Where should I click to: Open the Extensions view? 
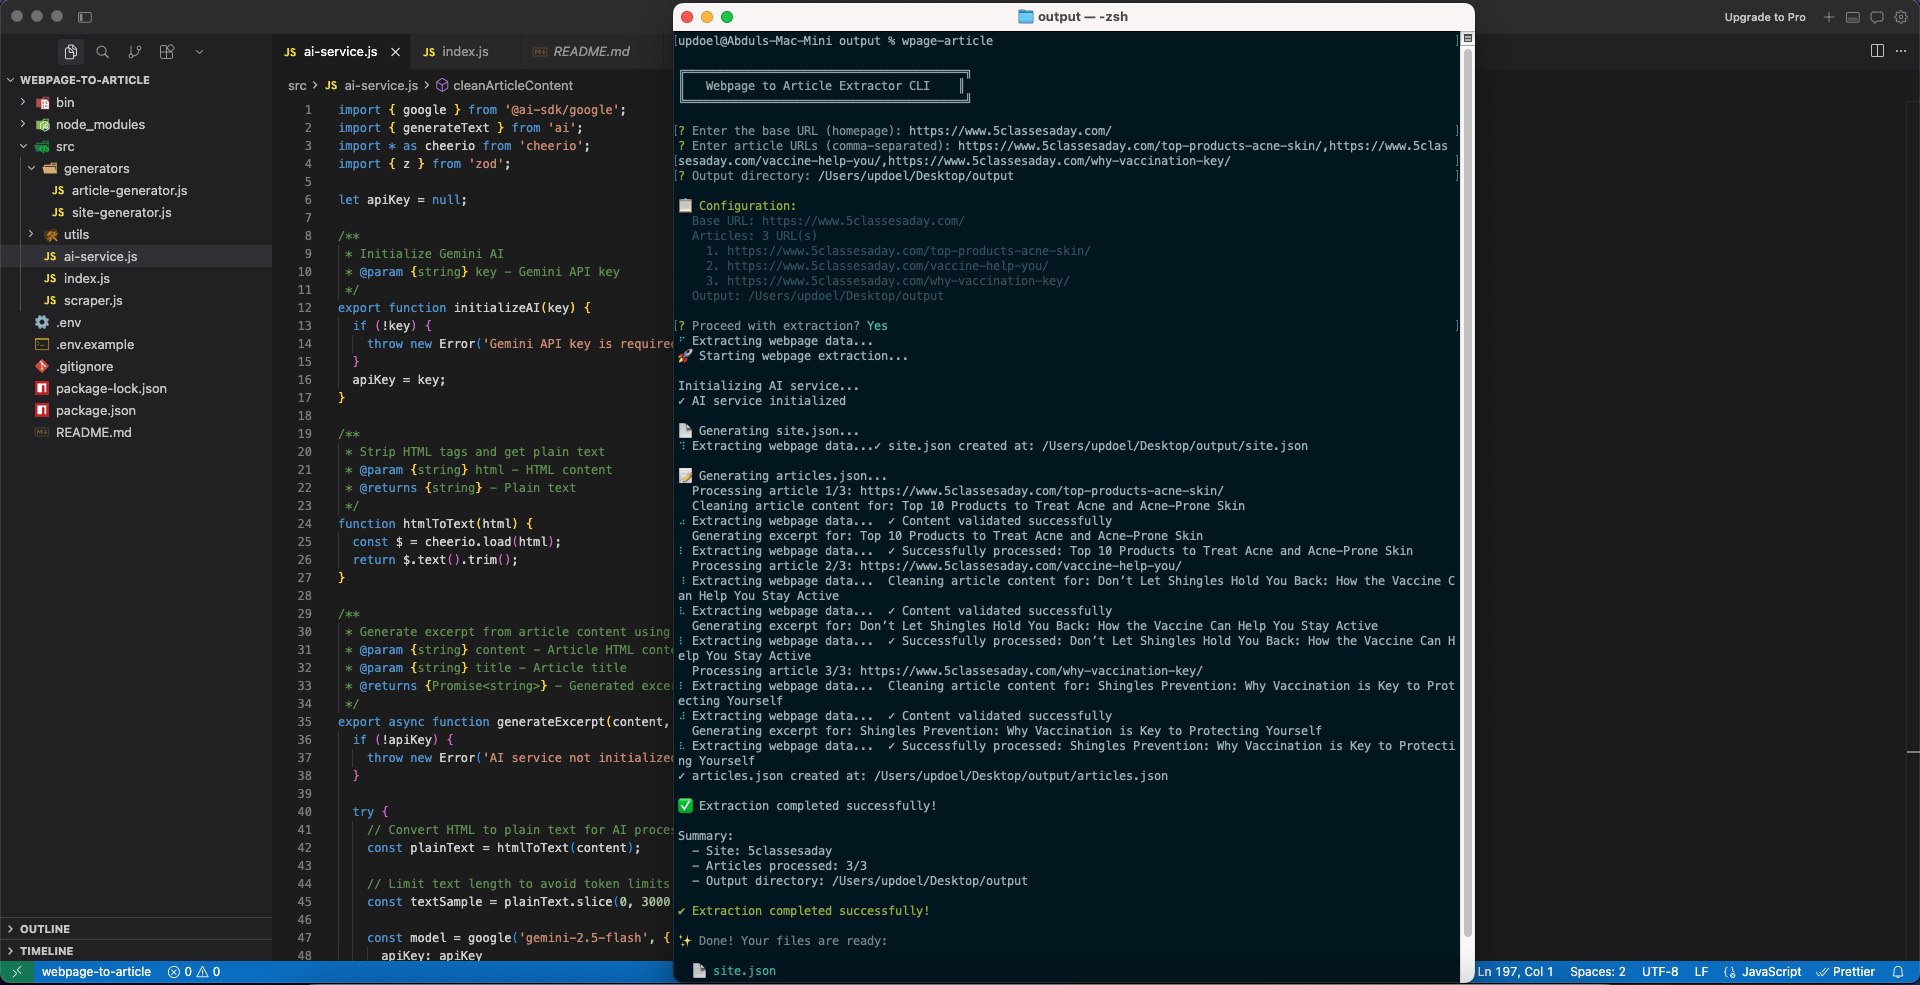[x=167, y=51]
